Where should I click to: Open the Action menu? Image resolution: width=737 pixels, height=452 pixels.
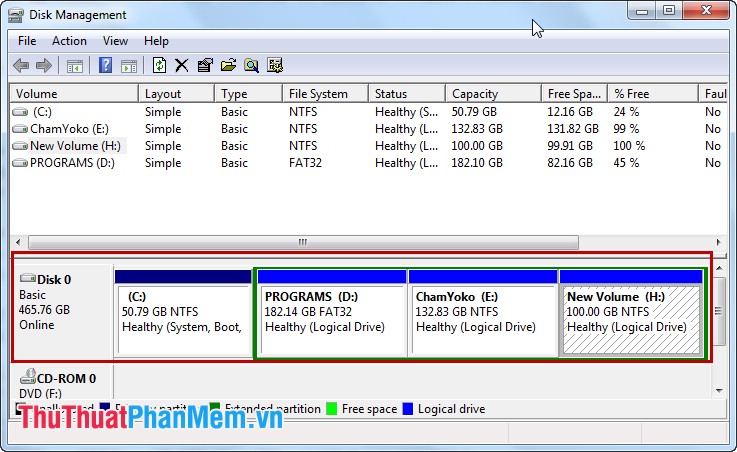(x=69, y=41)
